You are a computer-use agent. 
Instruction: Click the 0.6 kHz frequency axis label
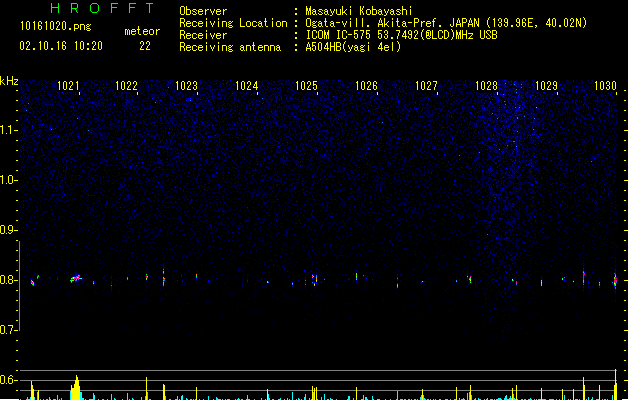tap(8, 380)
